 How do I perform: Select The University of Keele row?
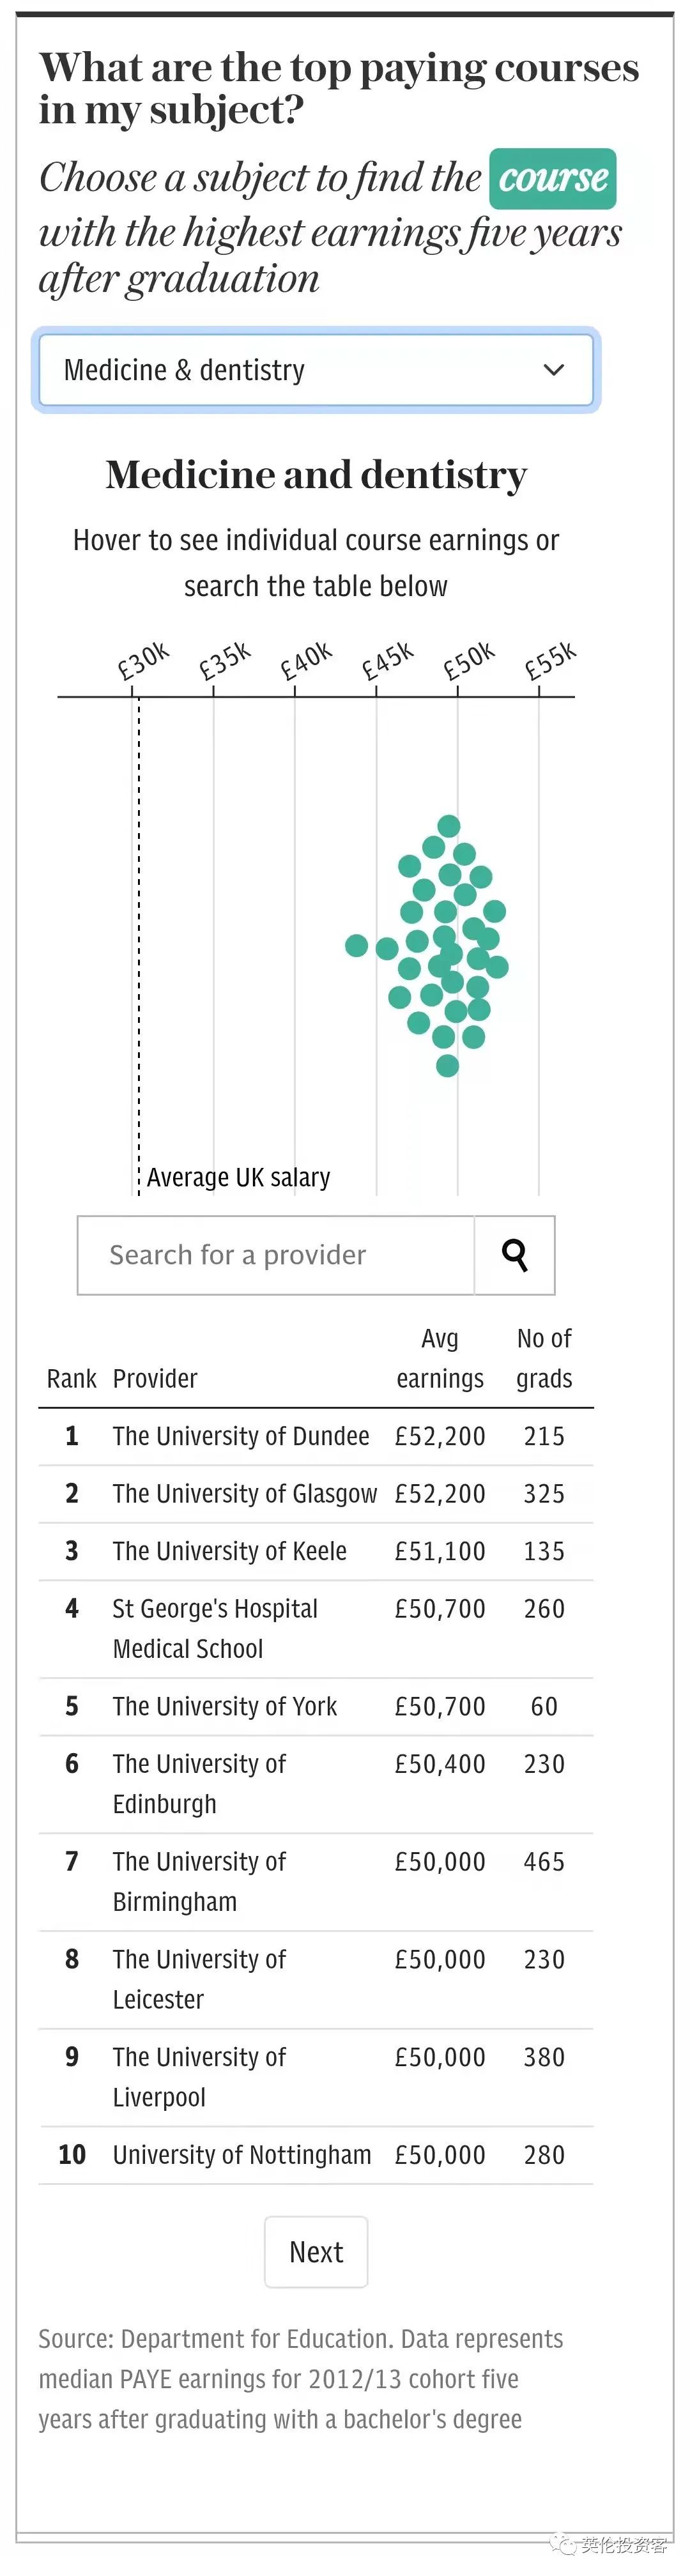[316, 1551]
